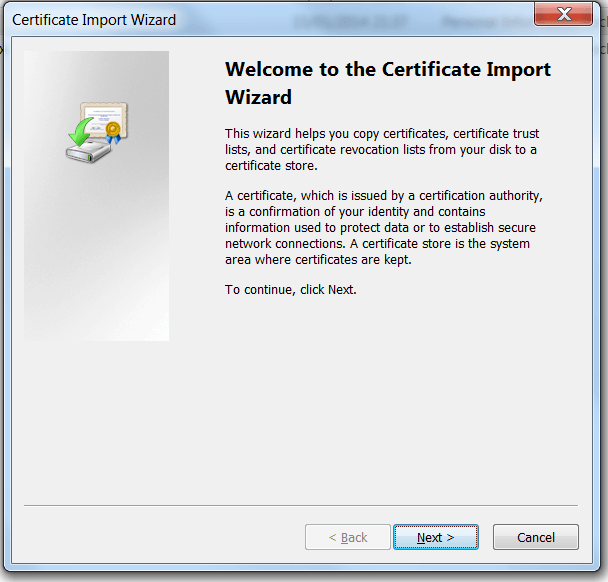
Task: Cancel the certificate import wizard
Action: point(535,537)
